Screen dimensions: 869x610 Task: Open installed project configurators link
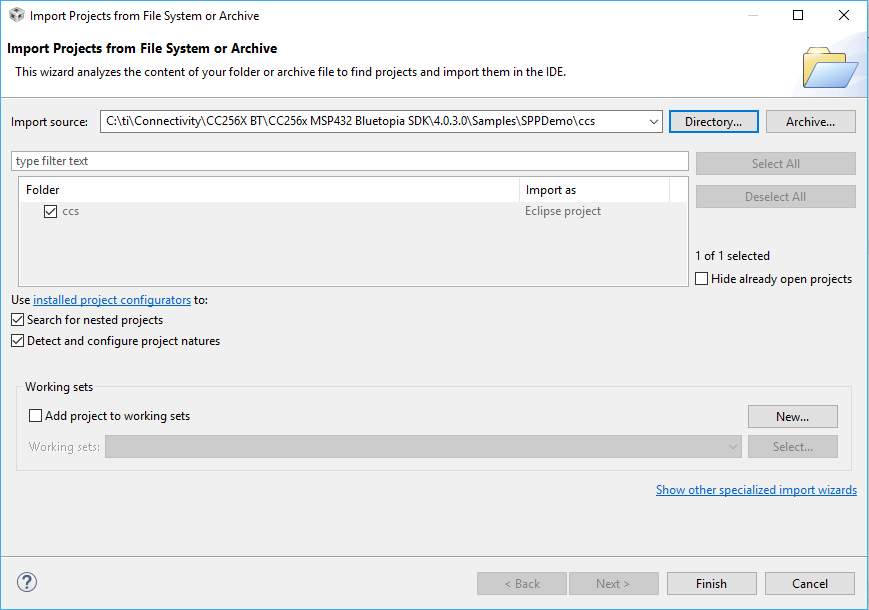(112, 300)
